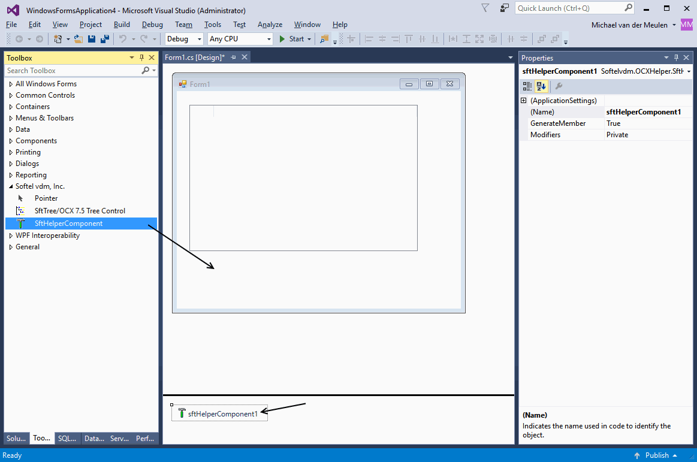This screenshot has width=697, height=462.
Task: Click the Save All icon
Action: (x=105, y=39)
